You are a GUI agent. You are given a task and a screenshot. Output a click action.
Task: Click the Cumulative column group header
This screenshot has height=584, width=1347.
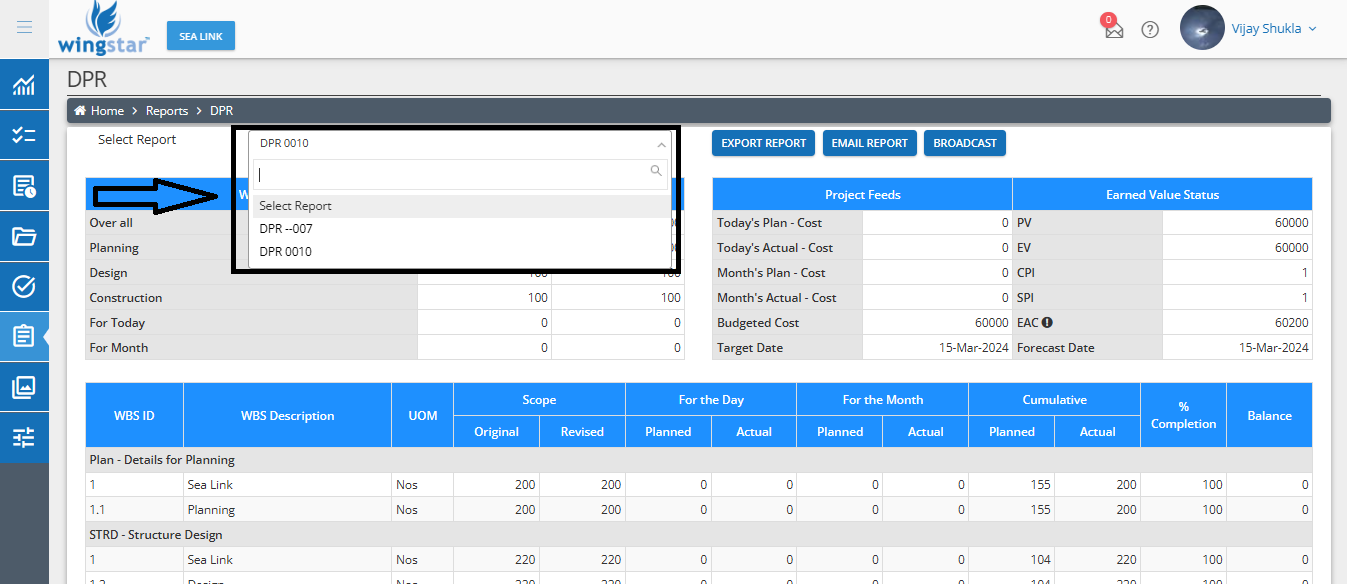[1055, 400]
